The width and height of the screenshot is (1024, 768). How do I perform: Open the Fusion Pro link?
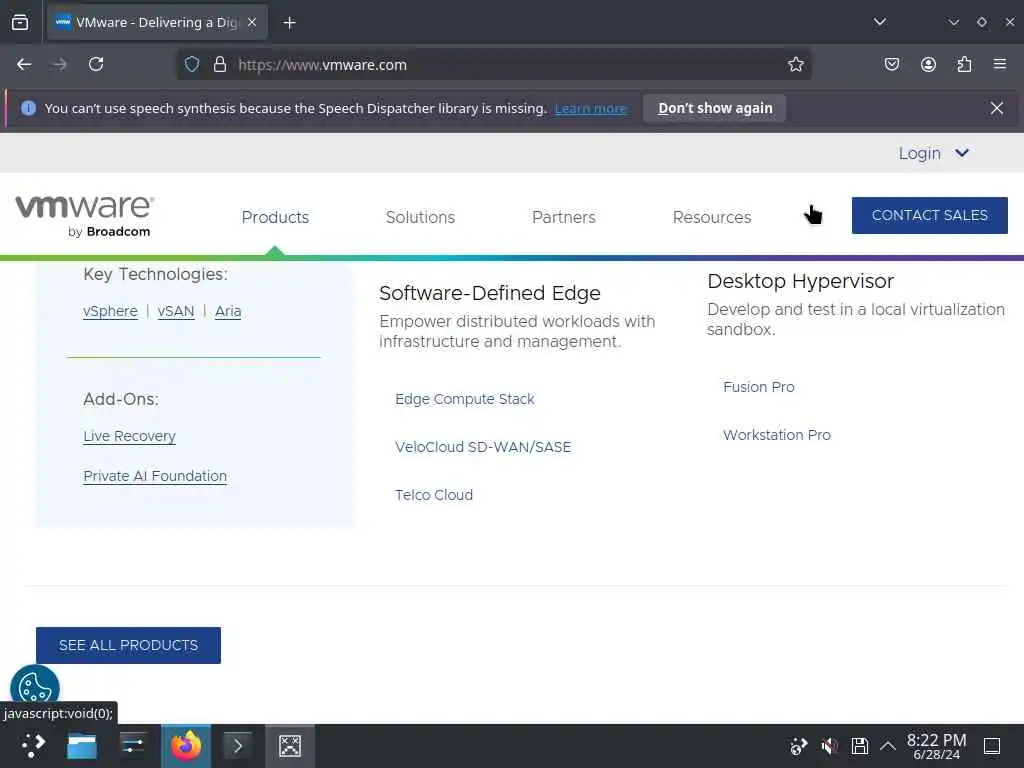[x=758, y=387]
